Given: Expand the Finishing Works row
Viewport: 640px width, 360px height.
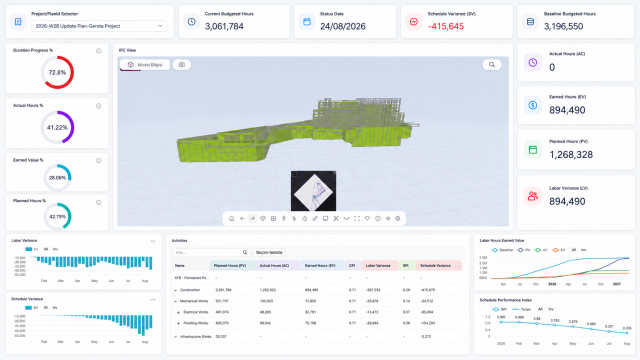Looking at the screenshot, I should 178,323.
